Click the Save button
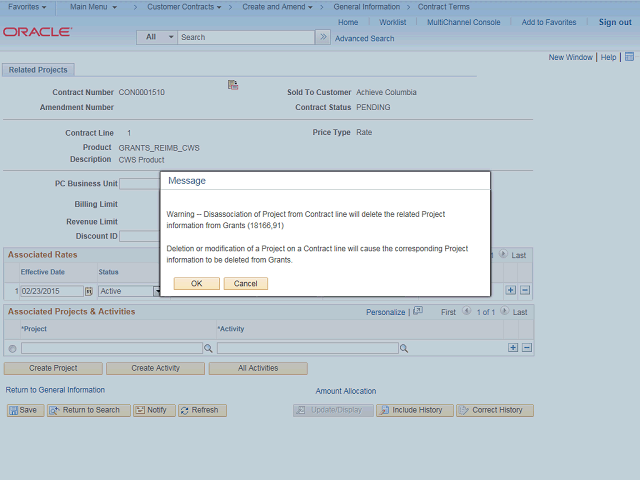The height and width of the screenshot is (480, 640). (25, 410)
